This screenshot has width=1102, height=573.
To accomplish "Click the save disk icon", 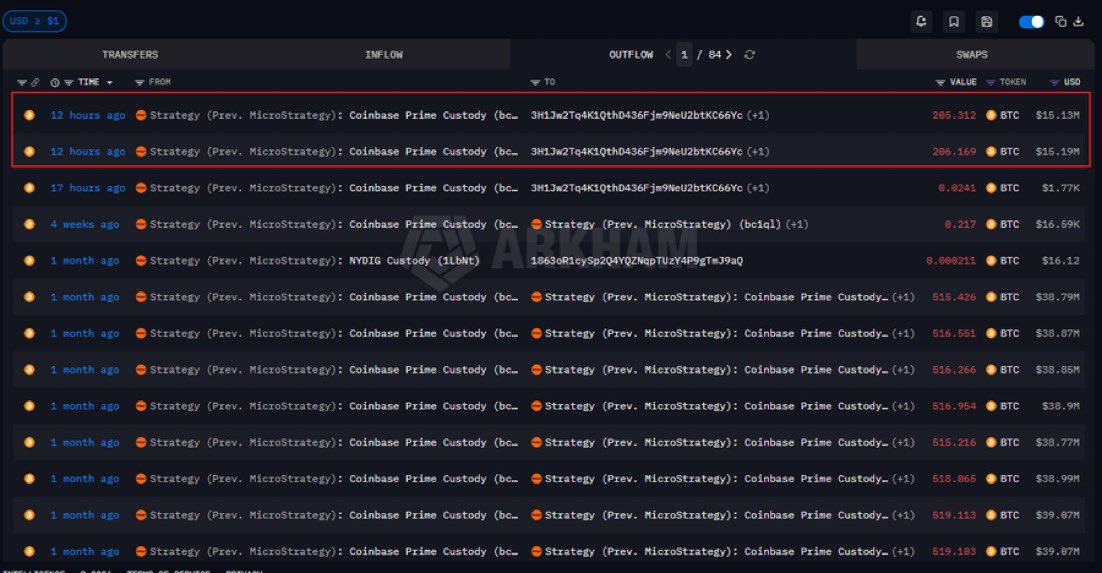I will (x=987, y=21).
